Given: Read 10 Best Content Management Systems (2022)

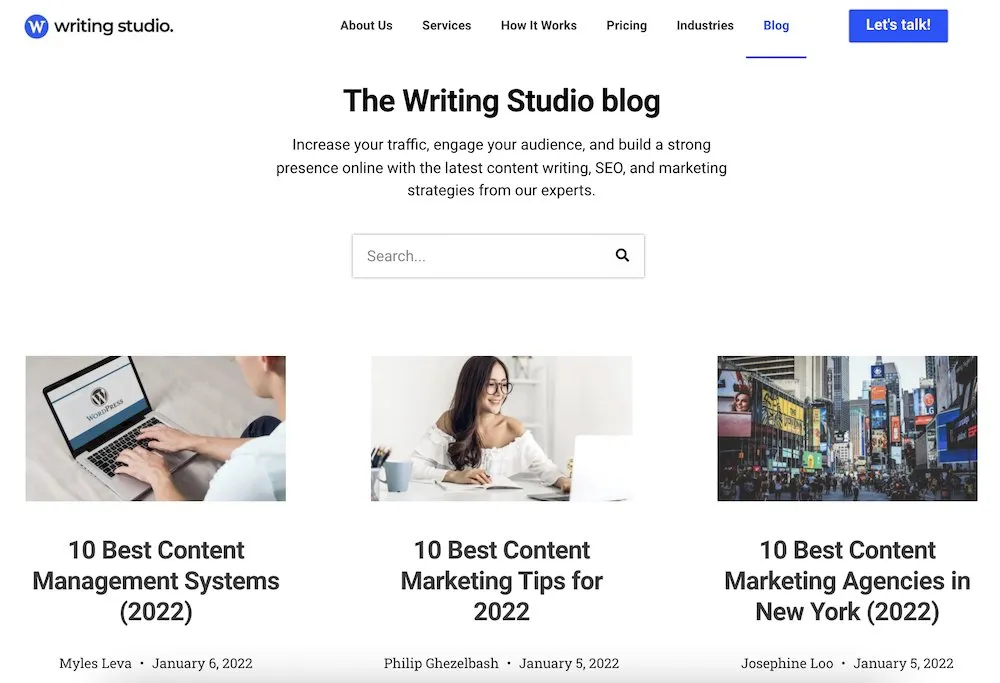Looking at the screenshot, I should tap(156, 581).
